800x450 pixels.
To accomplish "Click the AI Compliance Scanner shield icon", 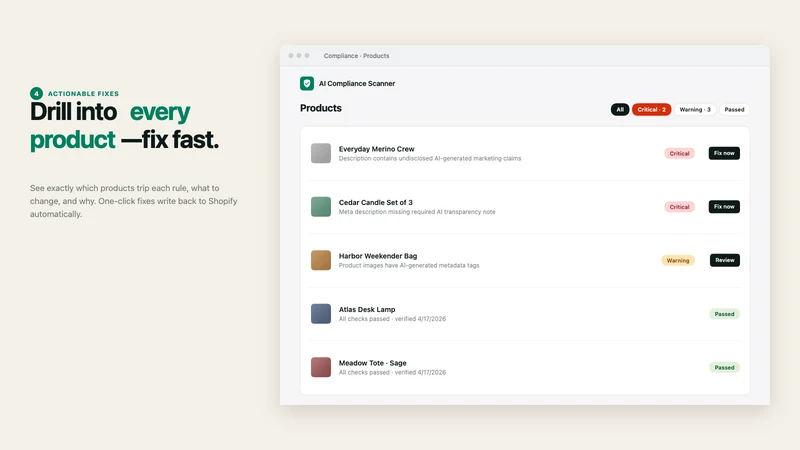I will click(x=307, y=83).
